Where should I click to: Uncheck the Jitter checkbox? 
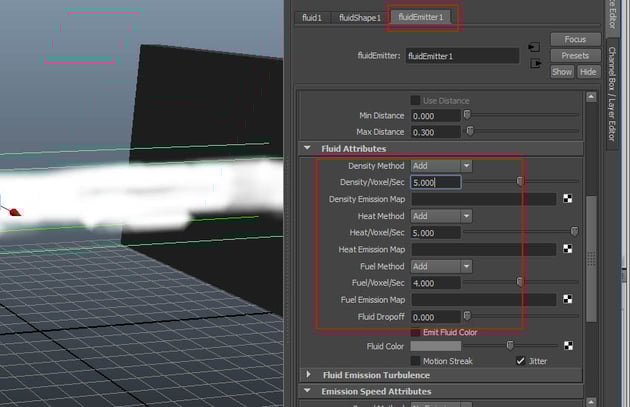(x=520, y=361)
